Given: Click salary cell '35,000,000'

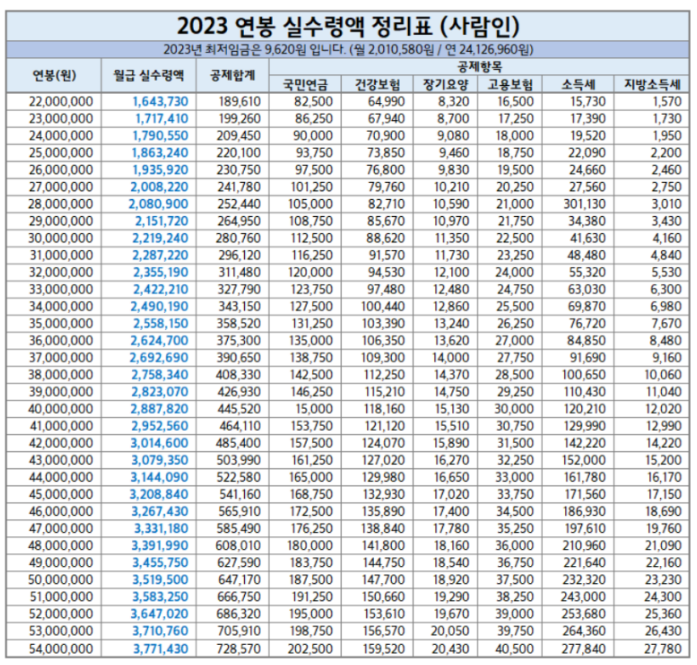Looking at the screenshot, I should (61, 324).
